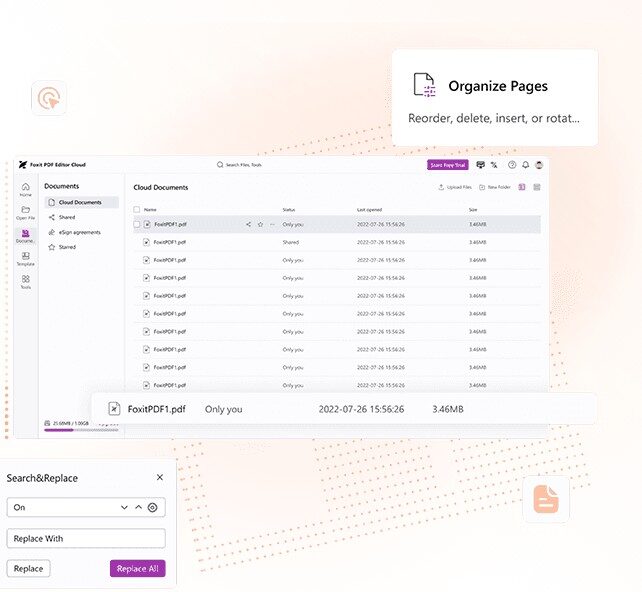Screen dimensions: 642x592
Task: Open eSign agreements in Documents panel
Action: point(78,232)
